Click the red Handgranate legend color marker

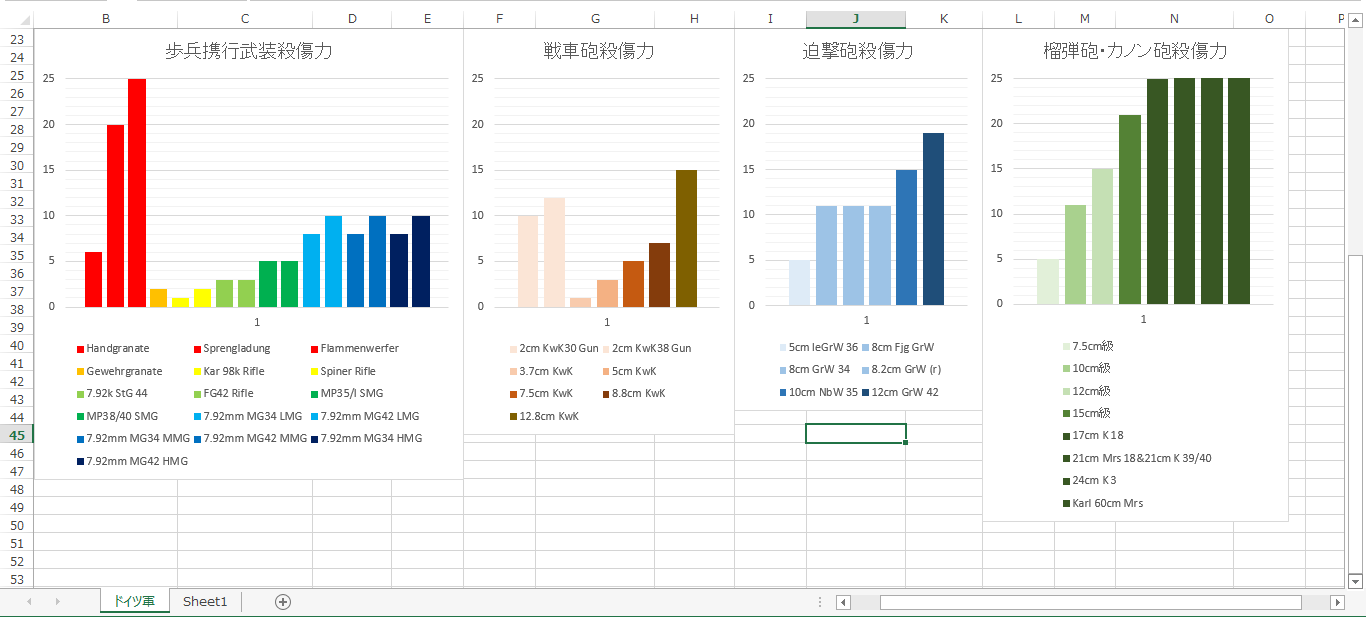80,349
